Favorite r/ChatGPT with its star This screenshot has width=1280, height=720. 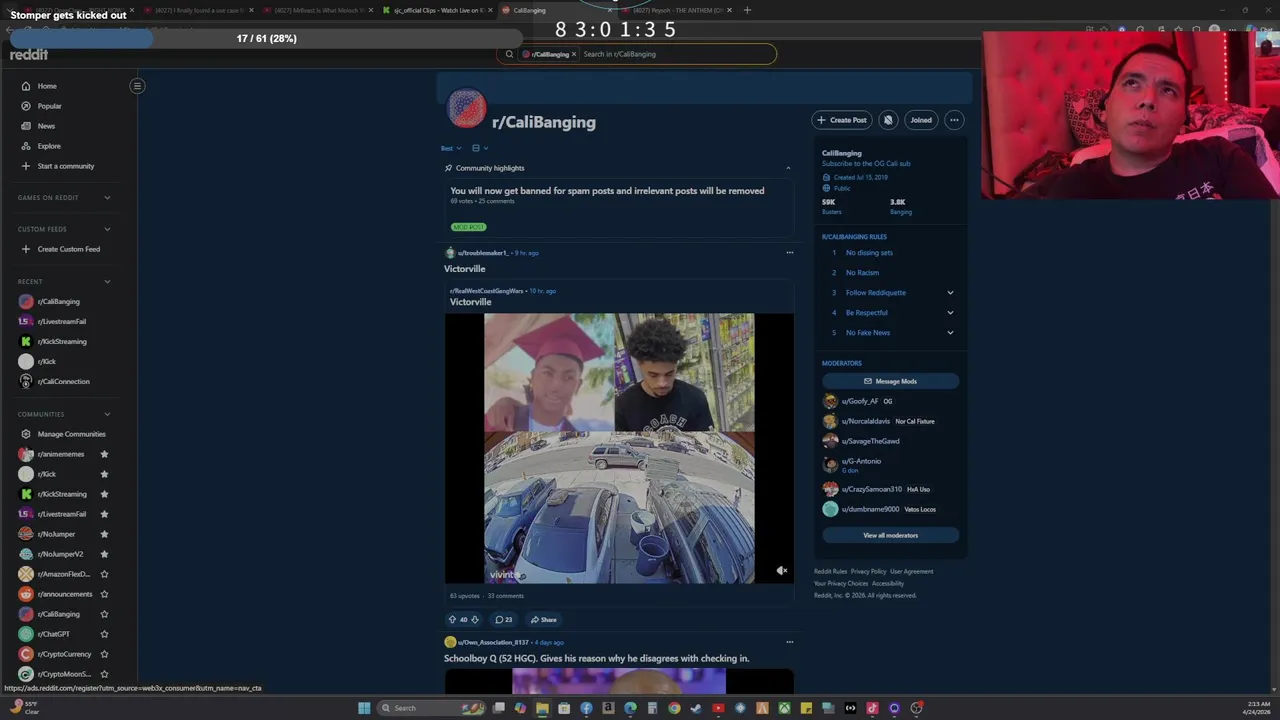[x=104, y=634]
